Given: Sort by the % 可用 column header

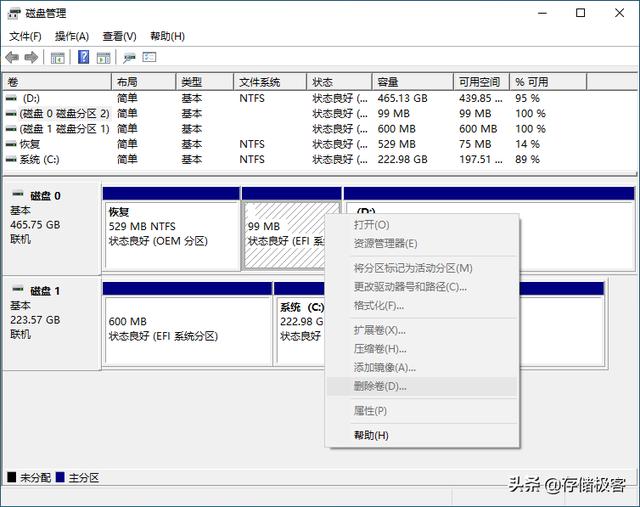Looking at the screenshot, I should tap(548, 82).
